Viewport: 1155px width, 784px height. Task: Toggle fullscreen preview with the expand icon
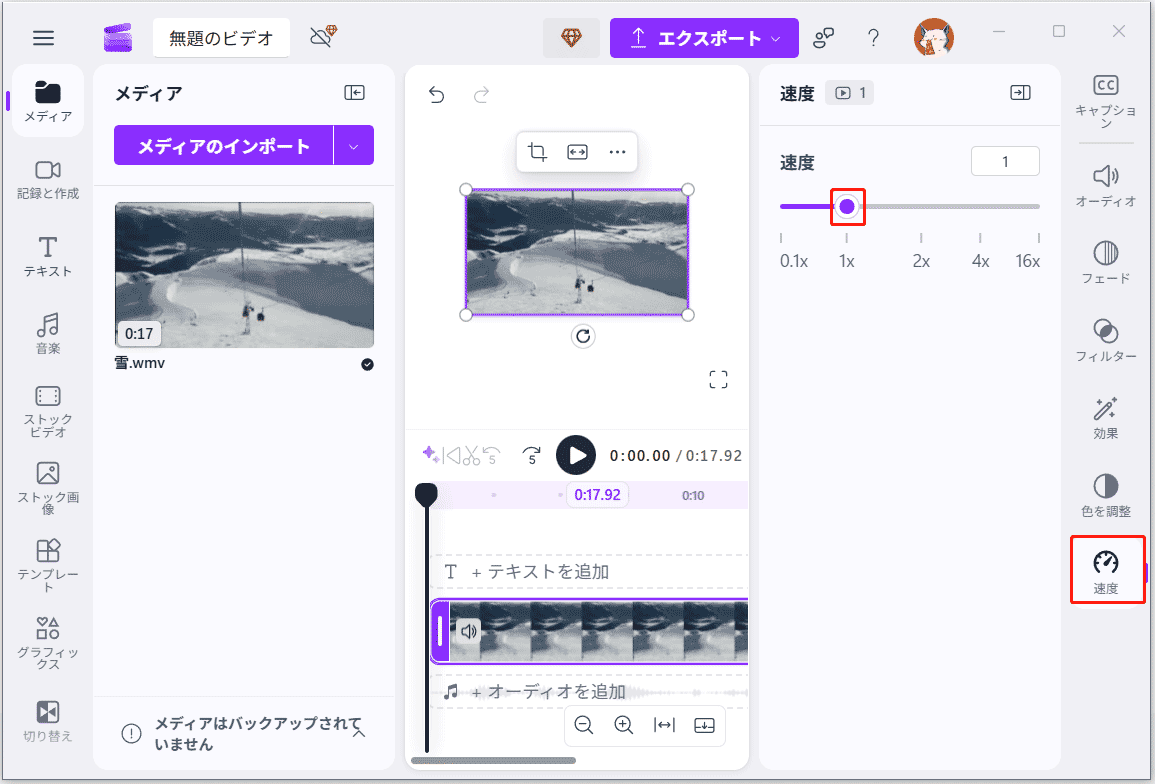[718, 379]
